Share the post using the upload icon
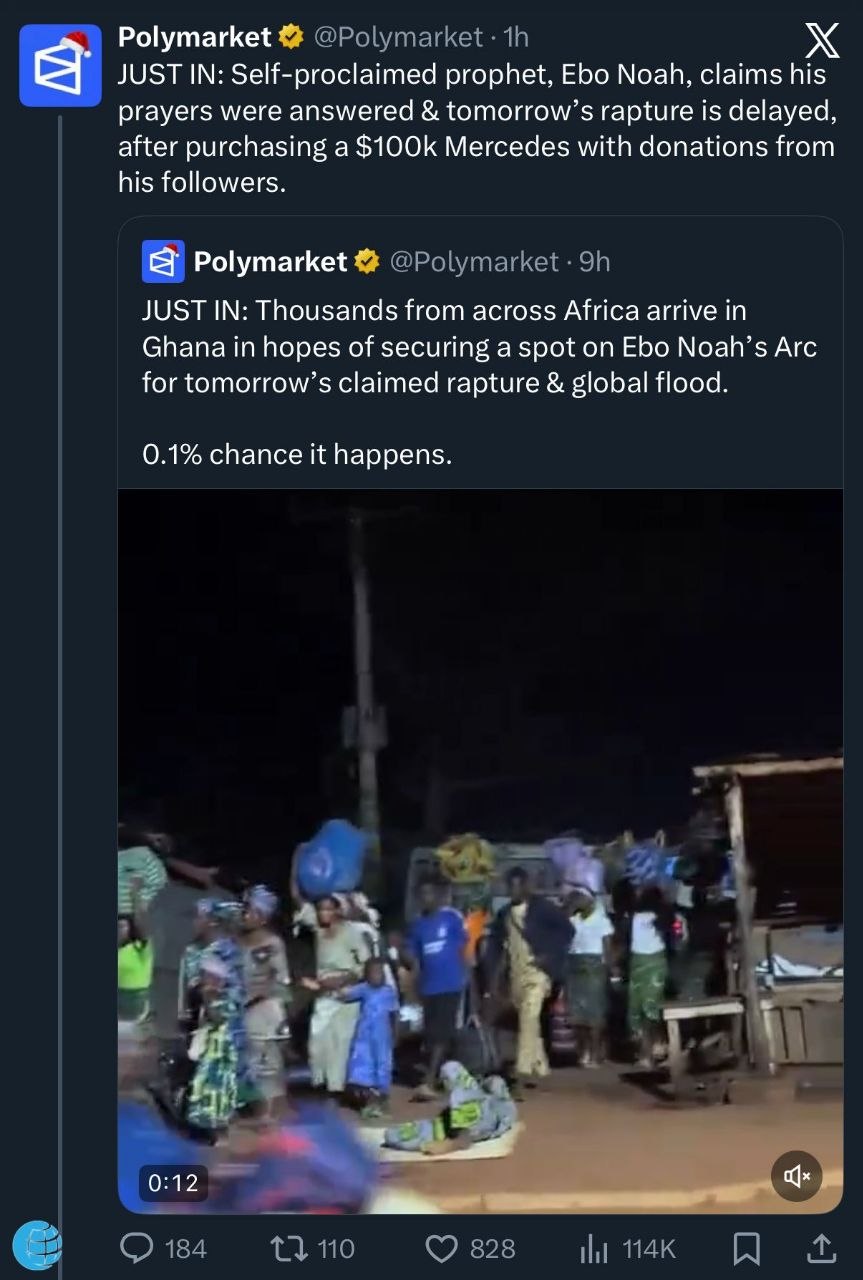 [x=820, y=1247]
